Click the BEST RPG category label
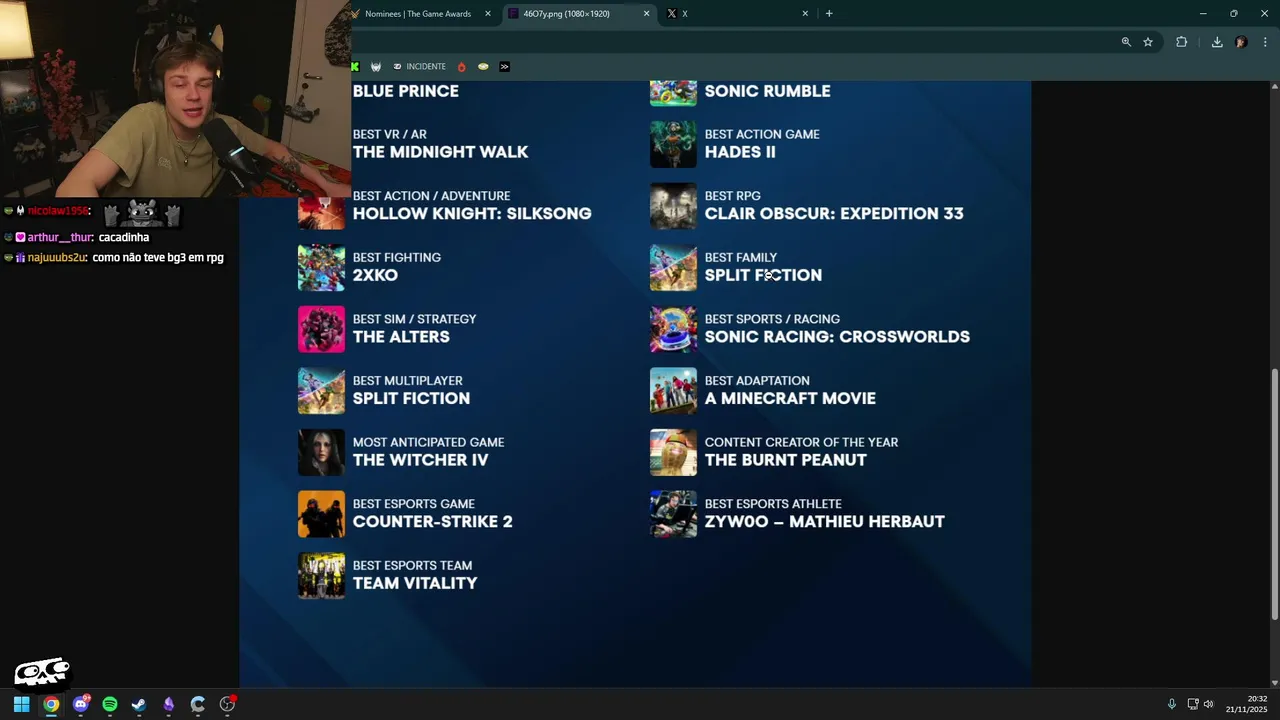Screen dimensions: 1280x720 point(732,196)
